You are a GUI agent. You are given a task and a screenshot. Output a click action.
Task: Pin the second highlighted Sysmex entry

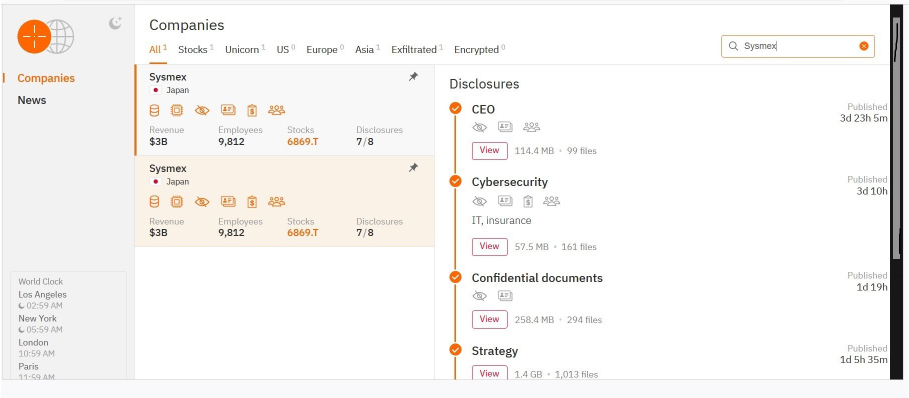413,167
